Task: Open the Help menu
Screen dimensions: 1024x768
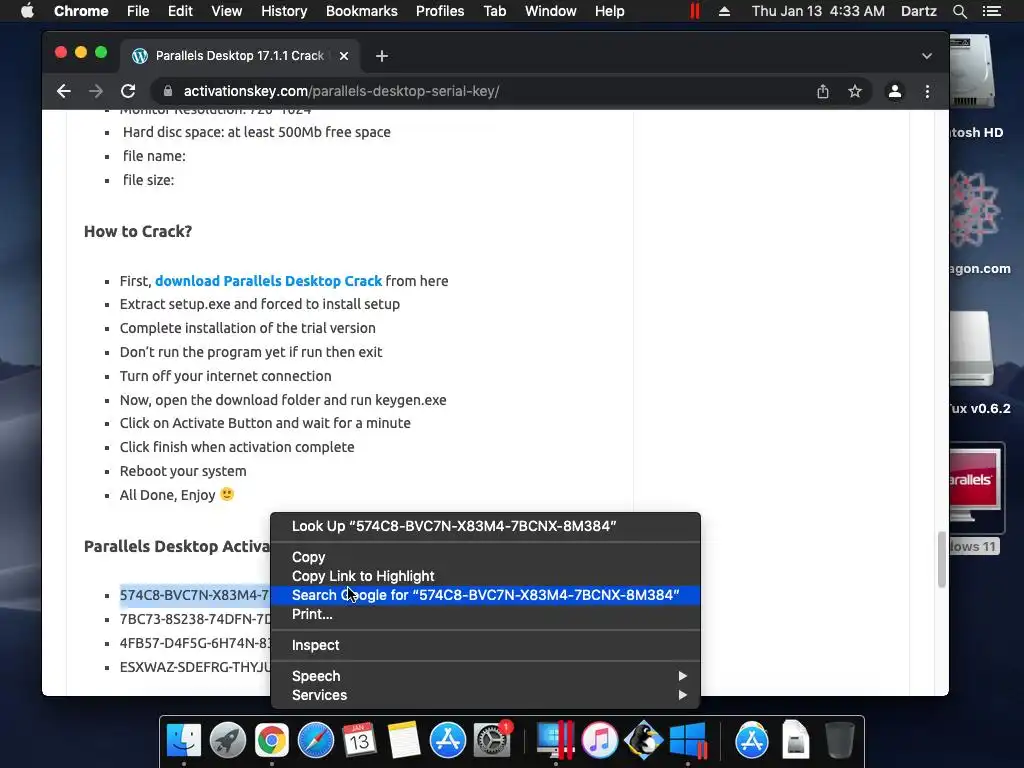Action: [x=609, y=11]
